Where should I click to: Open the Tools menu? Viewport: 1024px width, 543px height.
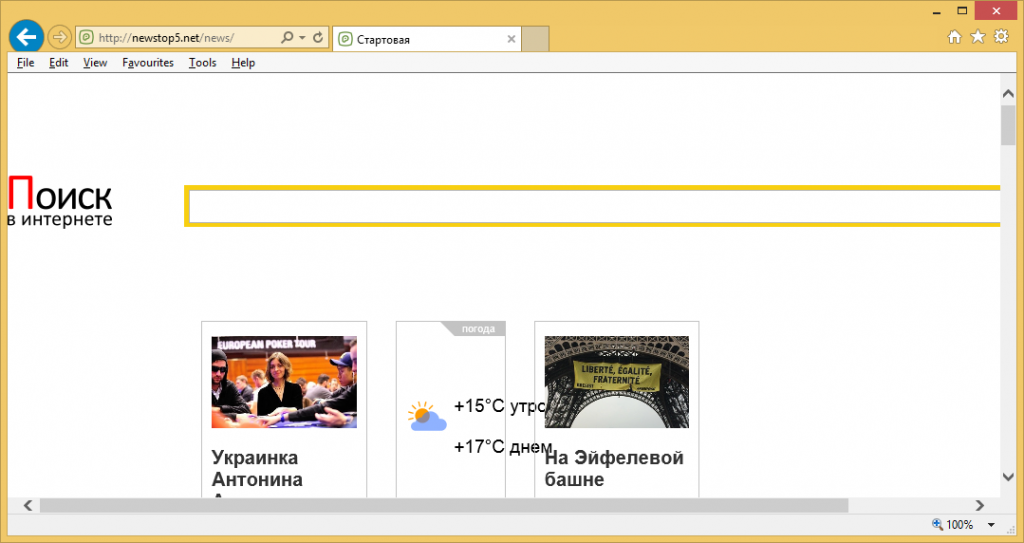pos(202,63)
